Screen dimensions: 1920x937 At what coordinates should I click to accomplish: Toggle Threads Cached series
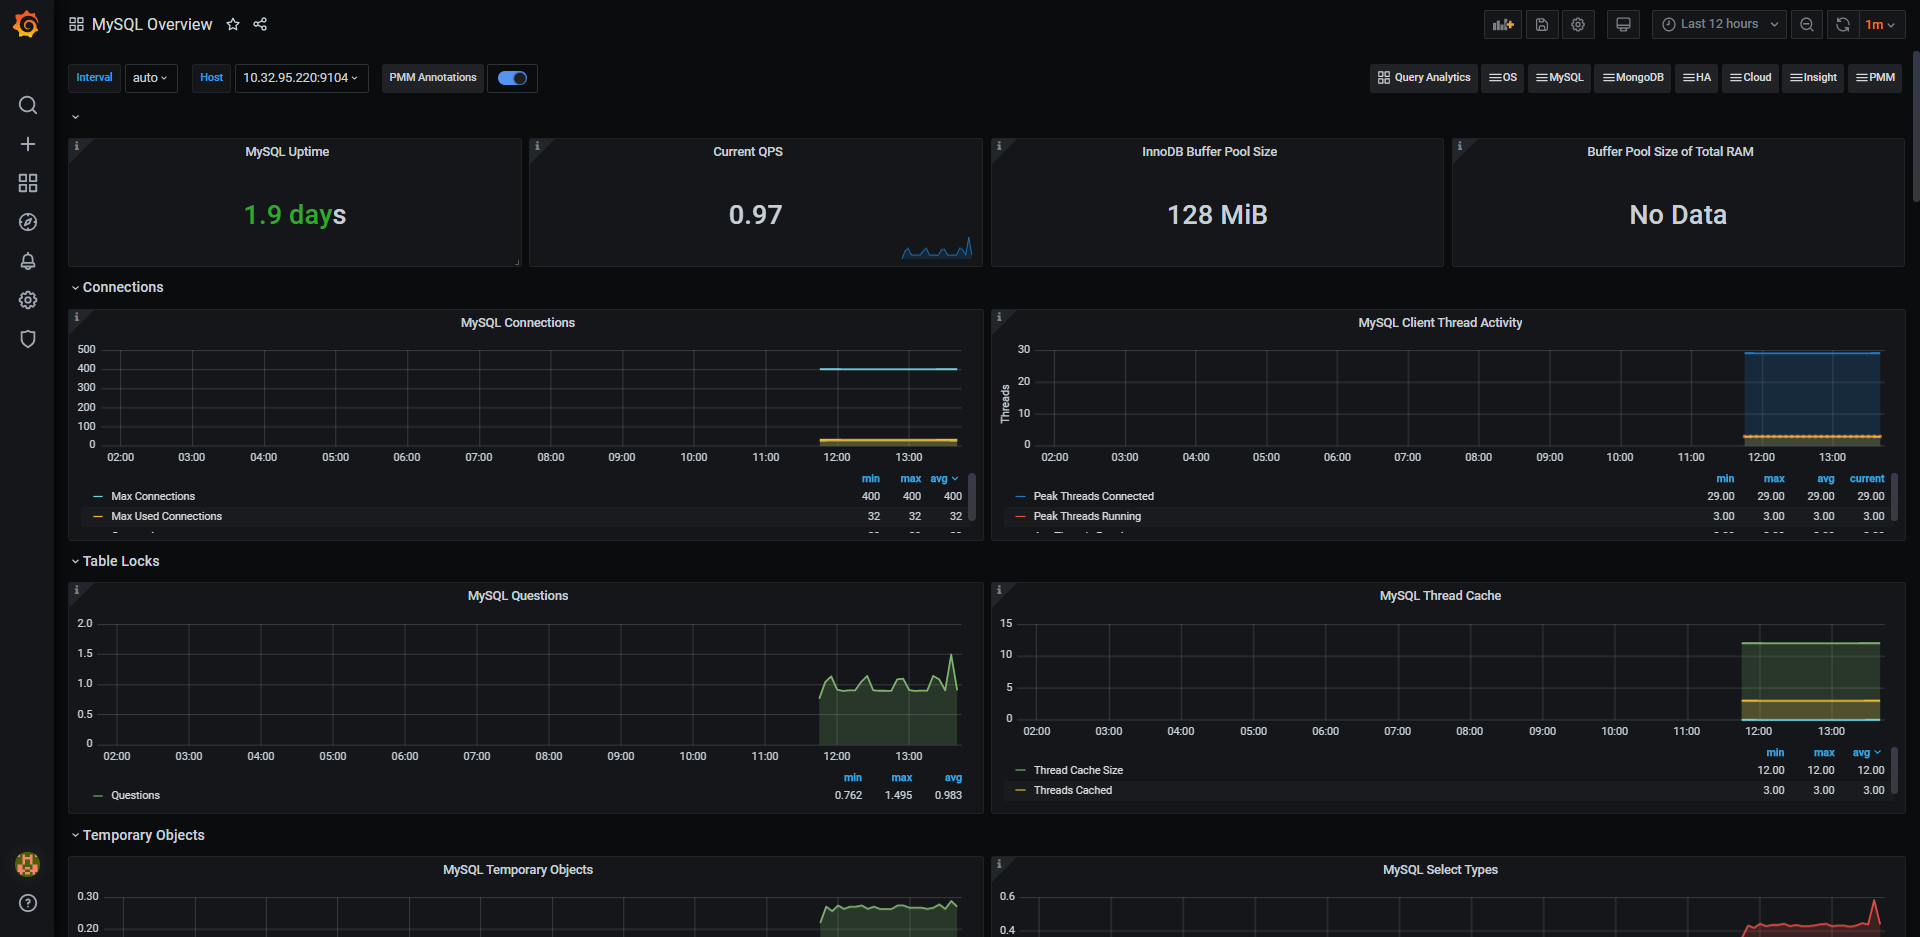pyautogui.click(x=1072, y=790)
